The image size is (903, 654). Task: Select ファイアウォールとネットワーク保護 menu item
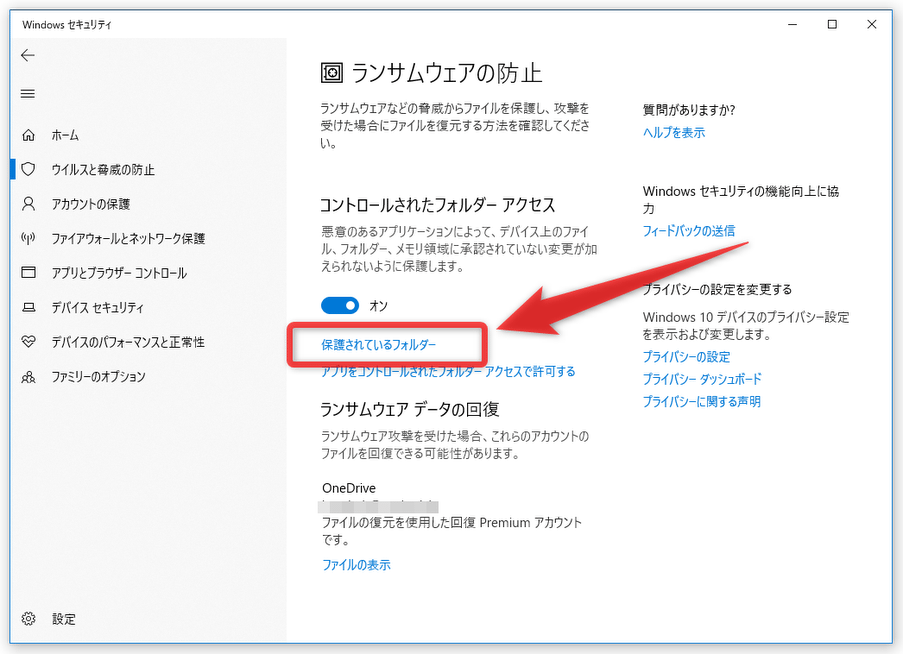(128, 238)
